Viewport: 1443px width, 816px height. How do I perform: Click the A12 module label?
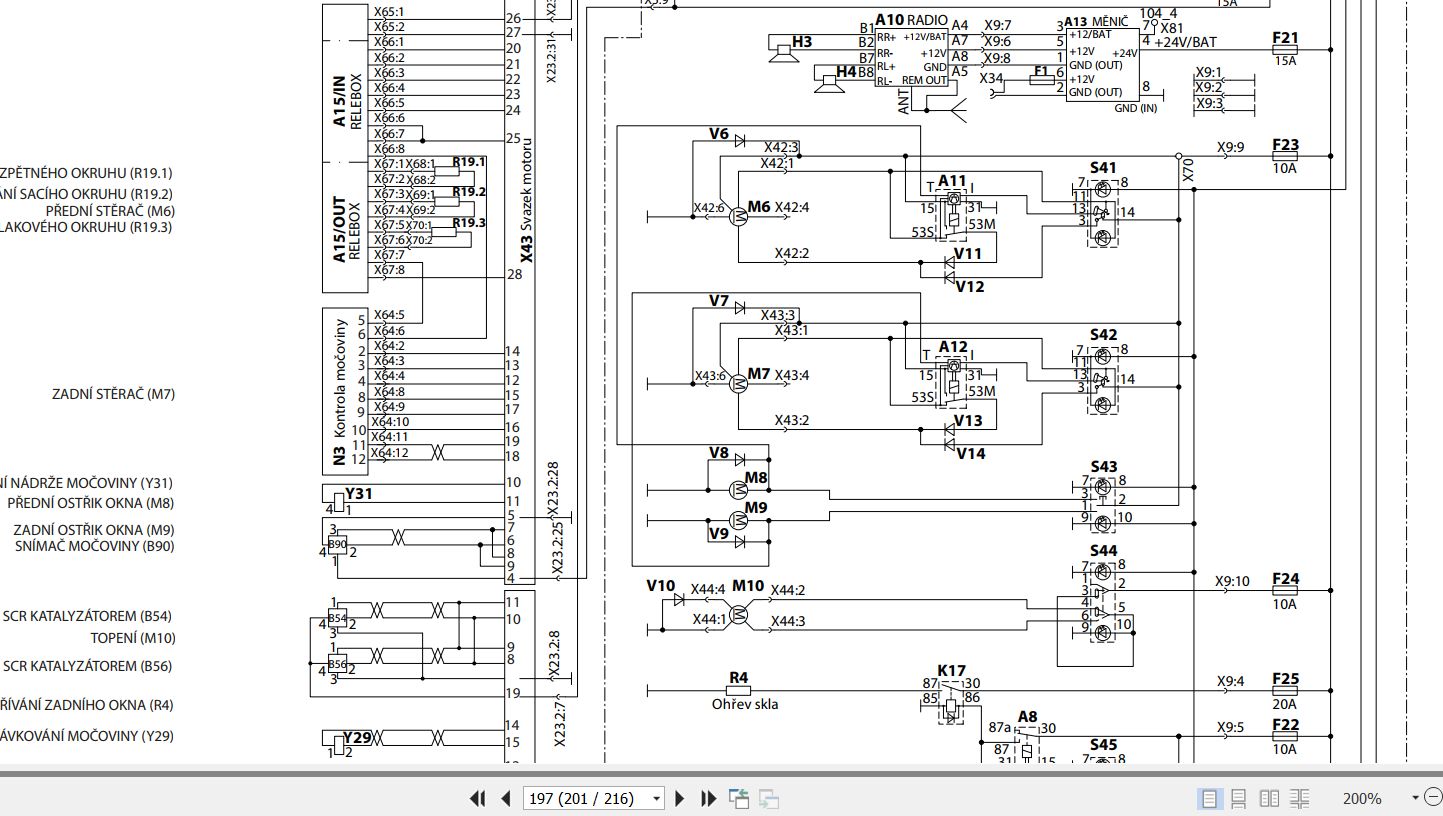coord(952,347)
